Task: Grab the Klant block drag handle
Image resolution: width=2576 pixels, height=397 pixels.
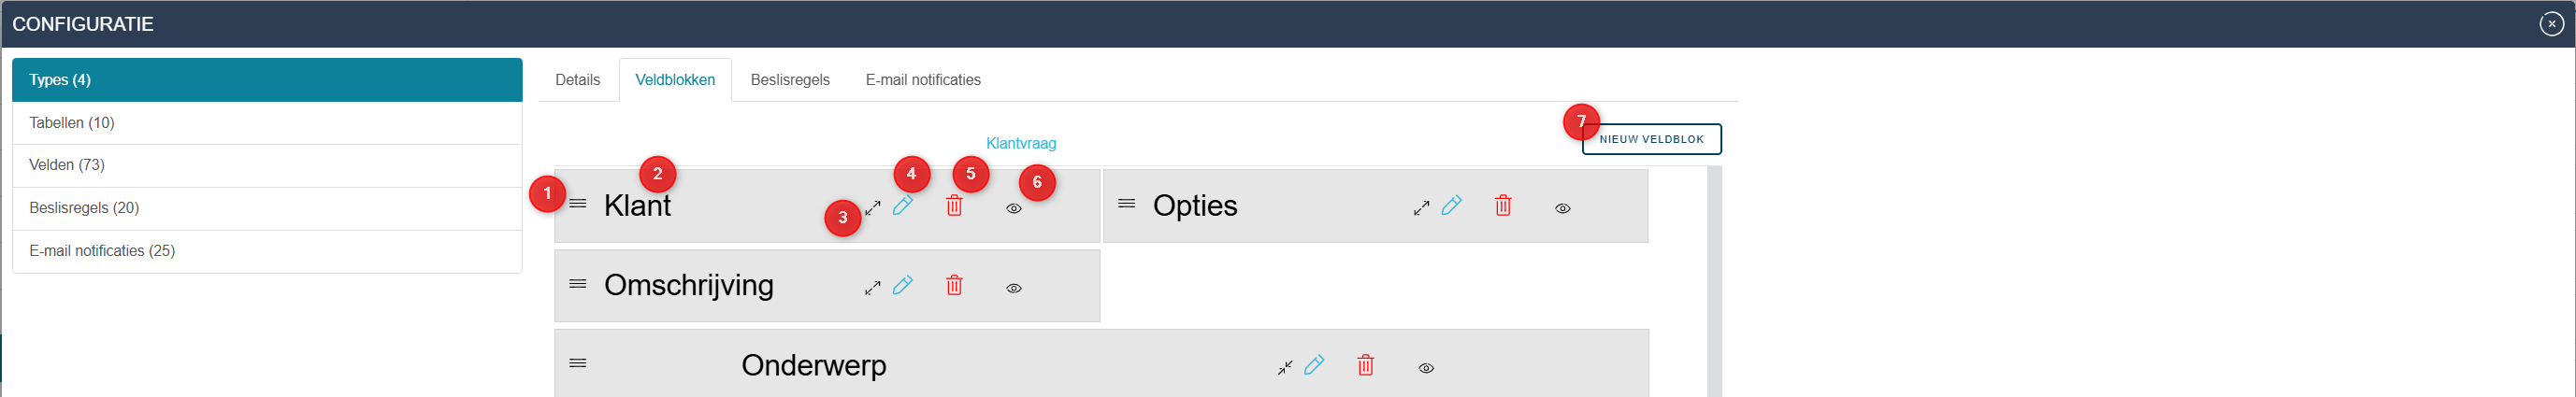Action: [578, 204]
